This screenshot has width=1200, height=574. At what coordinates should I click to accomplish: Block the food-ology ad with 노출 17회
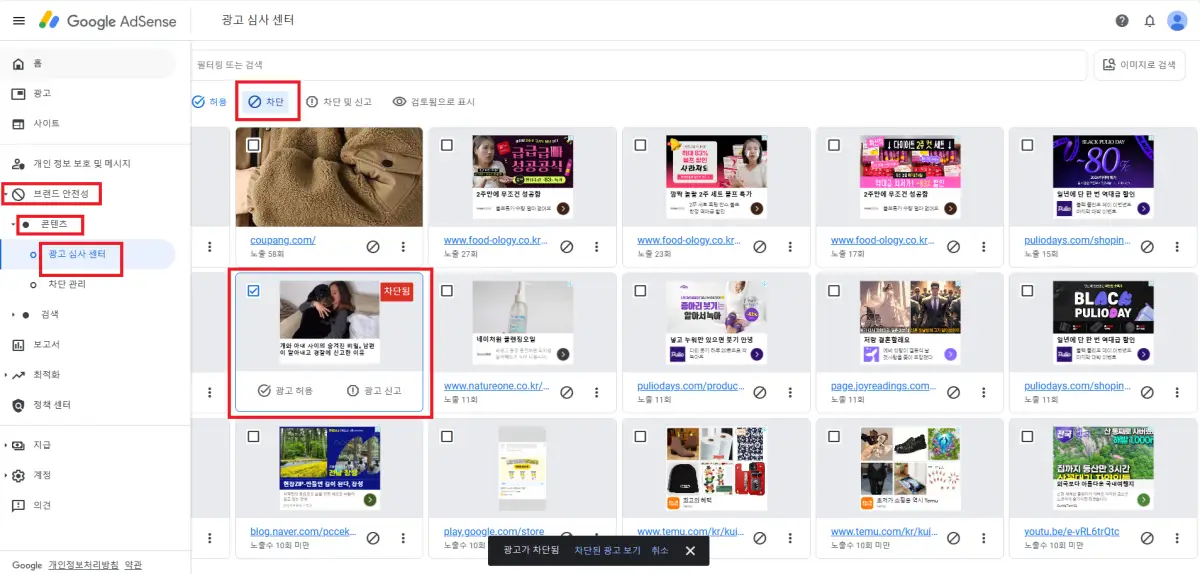[x=953, y=246]
